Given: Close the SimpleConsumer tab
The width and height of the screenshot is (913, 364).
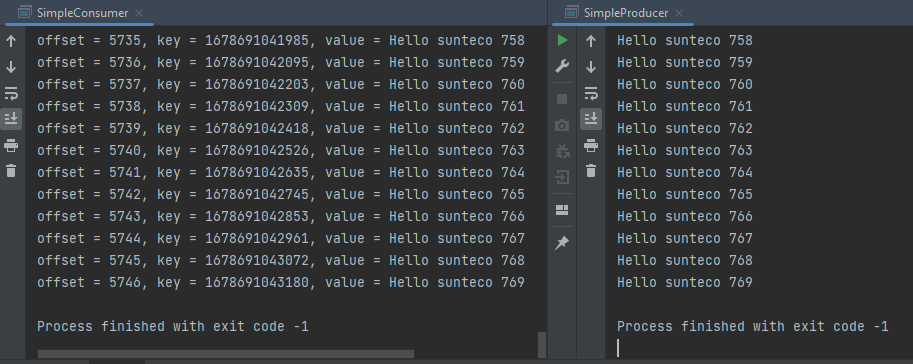Looking at the screenshot, I should pyautogui.click(x=139, y=13).
